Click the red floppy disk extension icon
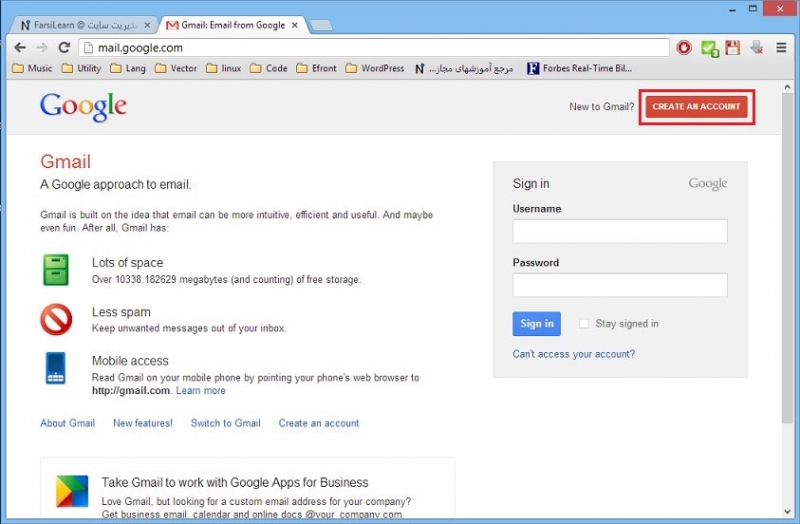The height and width of the screenshot is (524, 800). coord(733,47)
